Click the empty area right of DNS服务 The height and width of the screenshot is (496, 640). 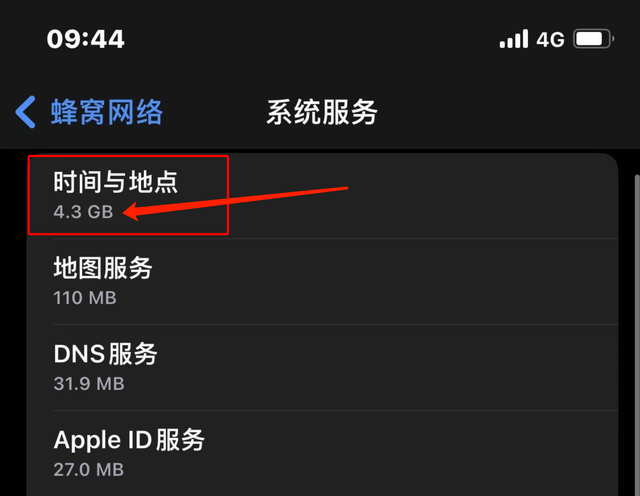[388, 368]
